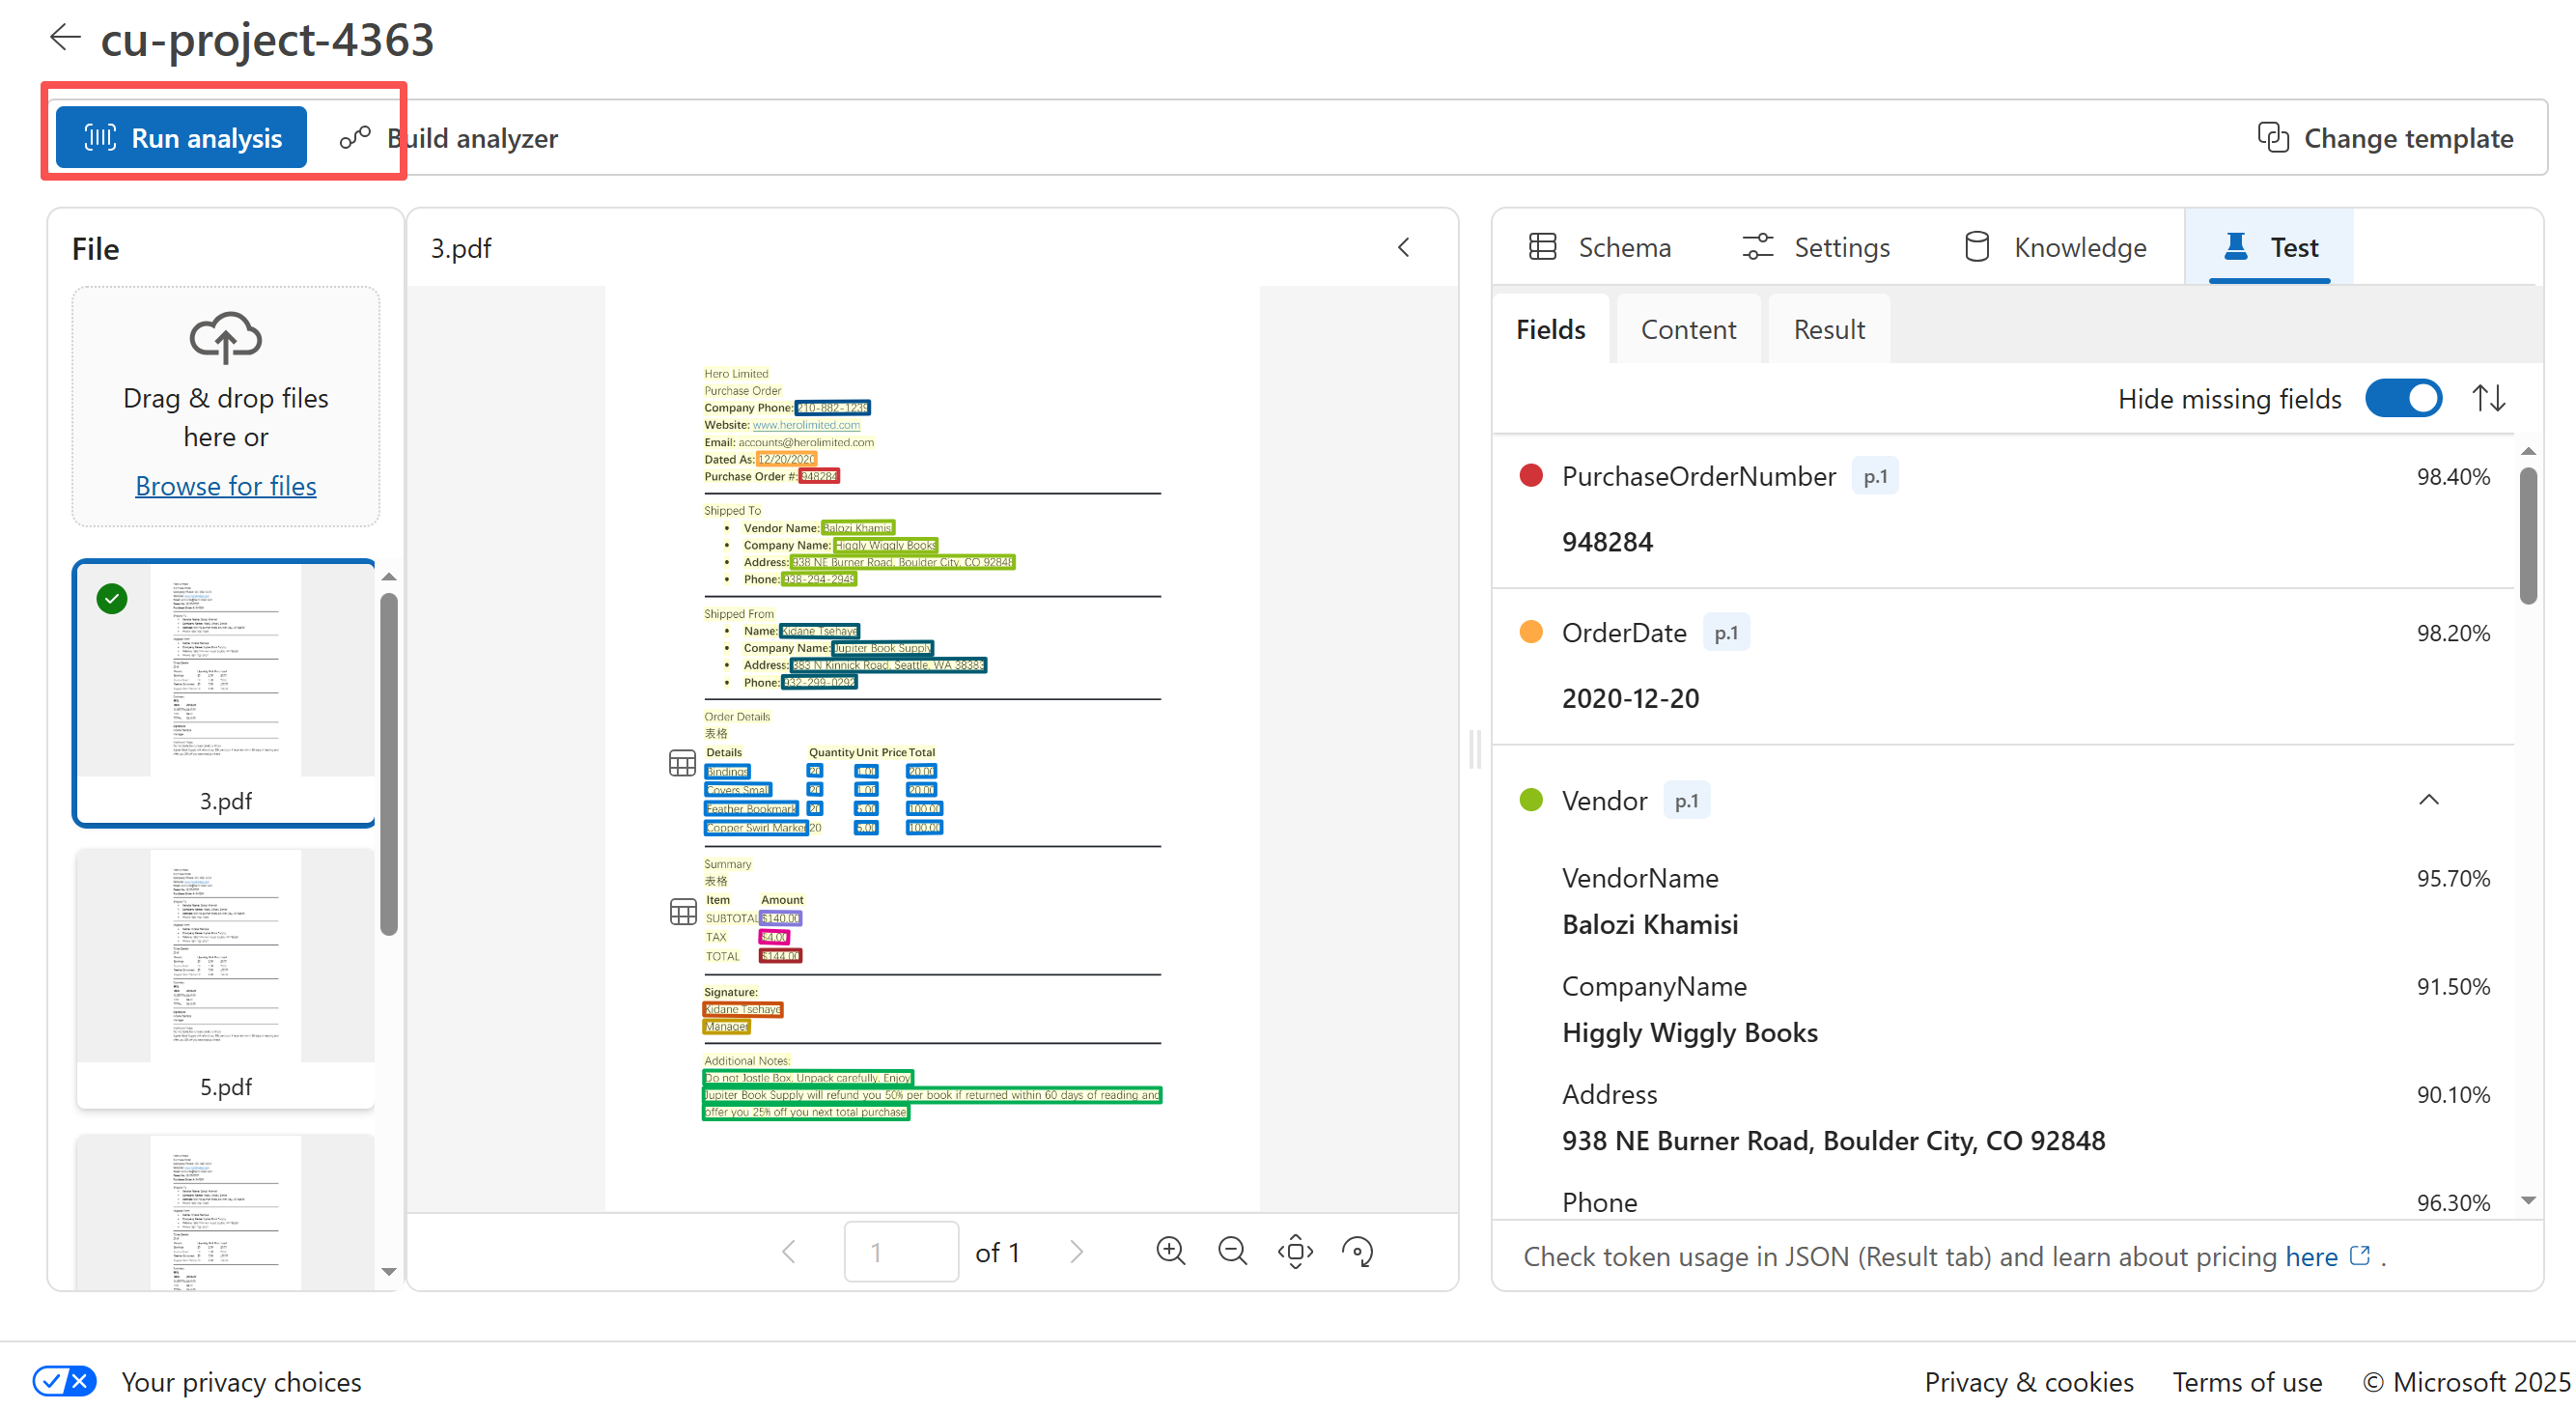Click the table icon beside Order Details

coord(682,763)
